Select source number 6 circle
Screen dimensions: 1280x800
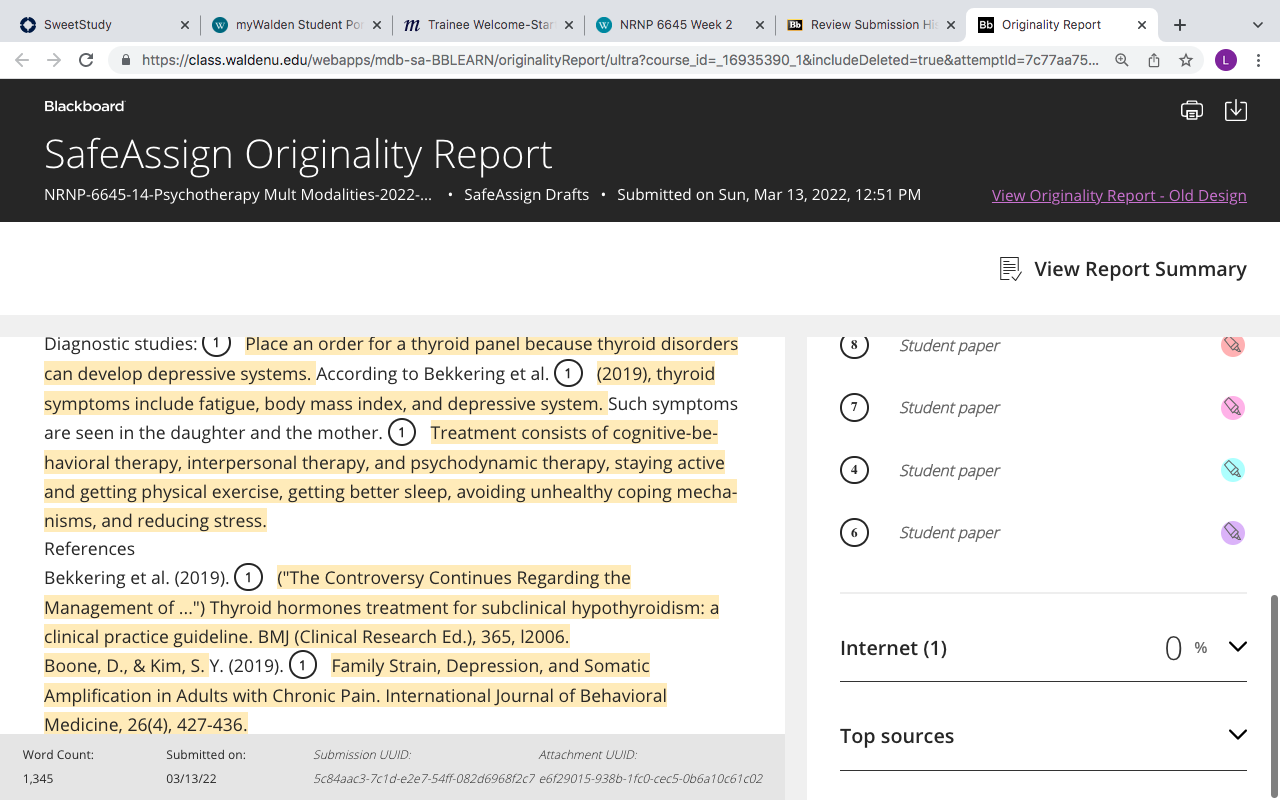pyautogui.click(x=854, y=532)
